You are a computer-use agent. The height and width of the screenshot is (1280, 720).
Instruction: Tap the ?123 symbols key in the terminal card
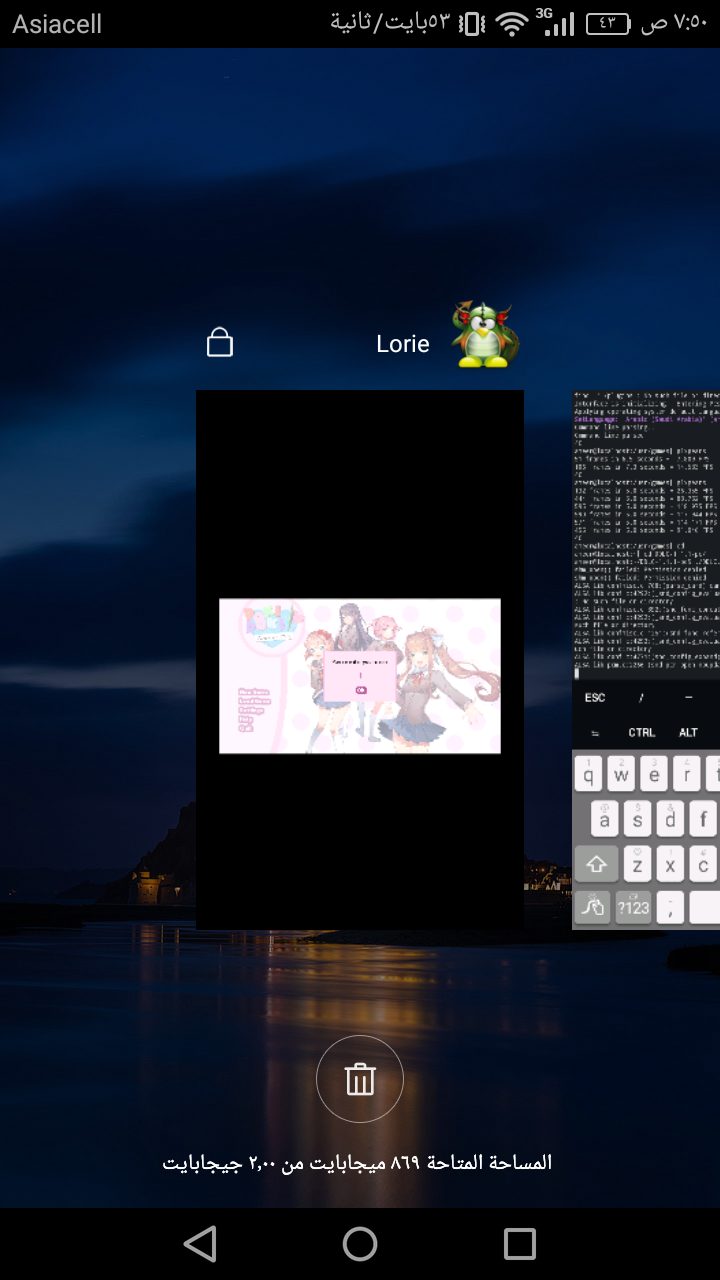point(633,908)
